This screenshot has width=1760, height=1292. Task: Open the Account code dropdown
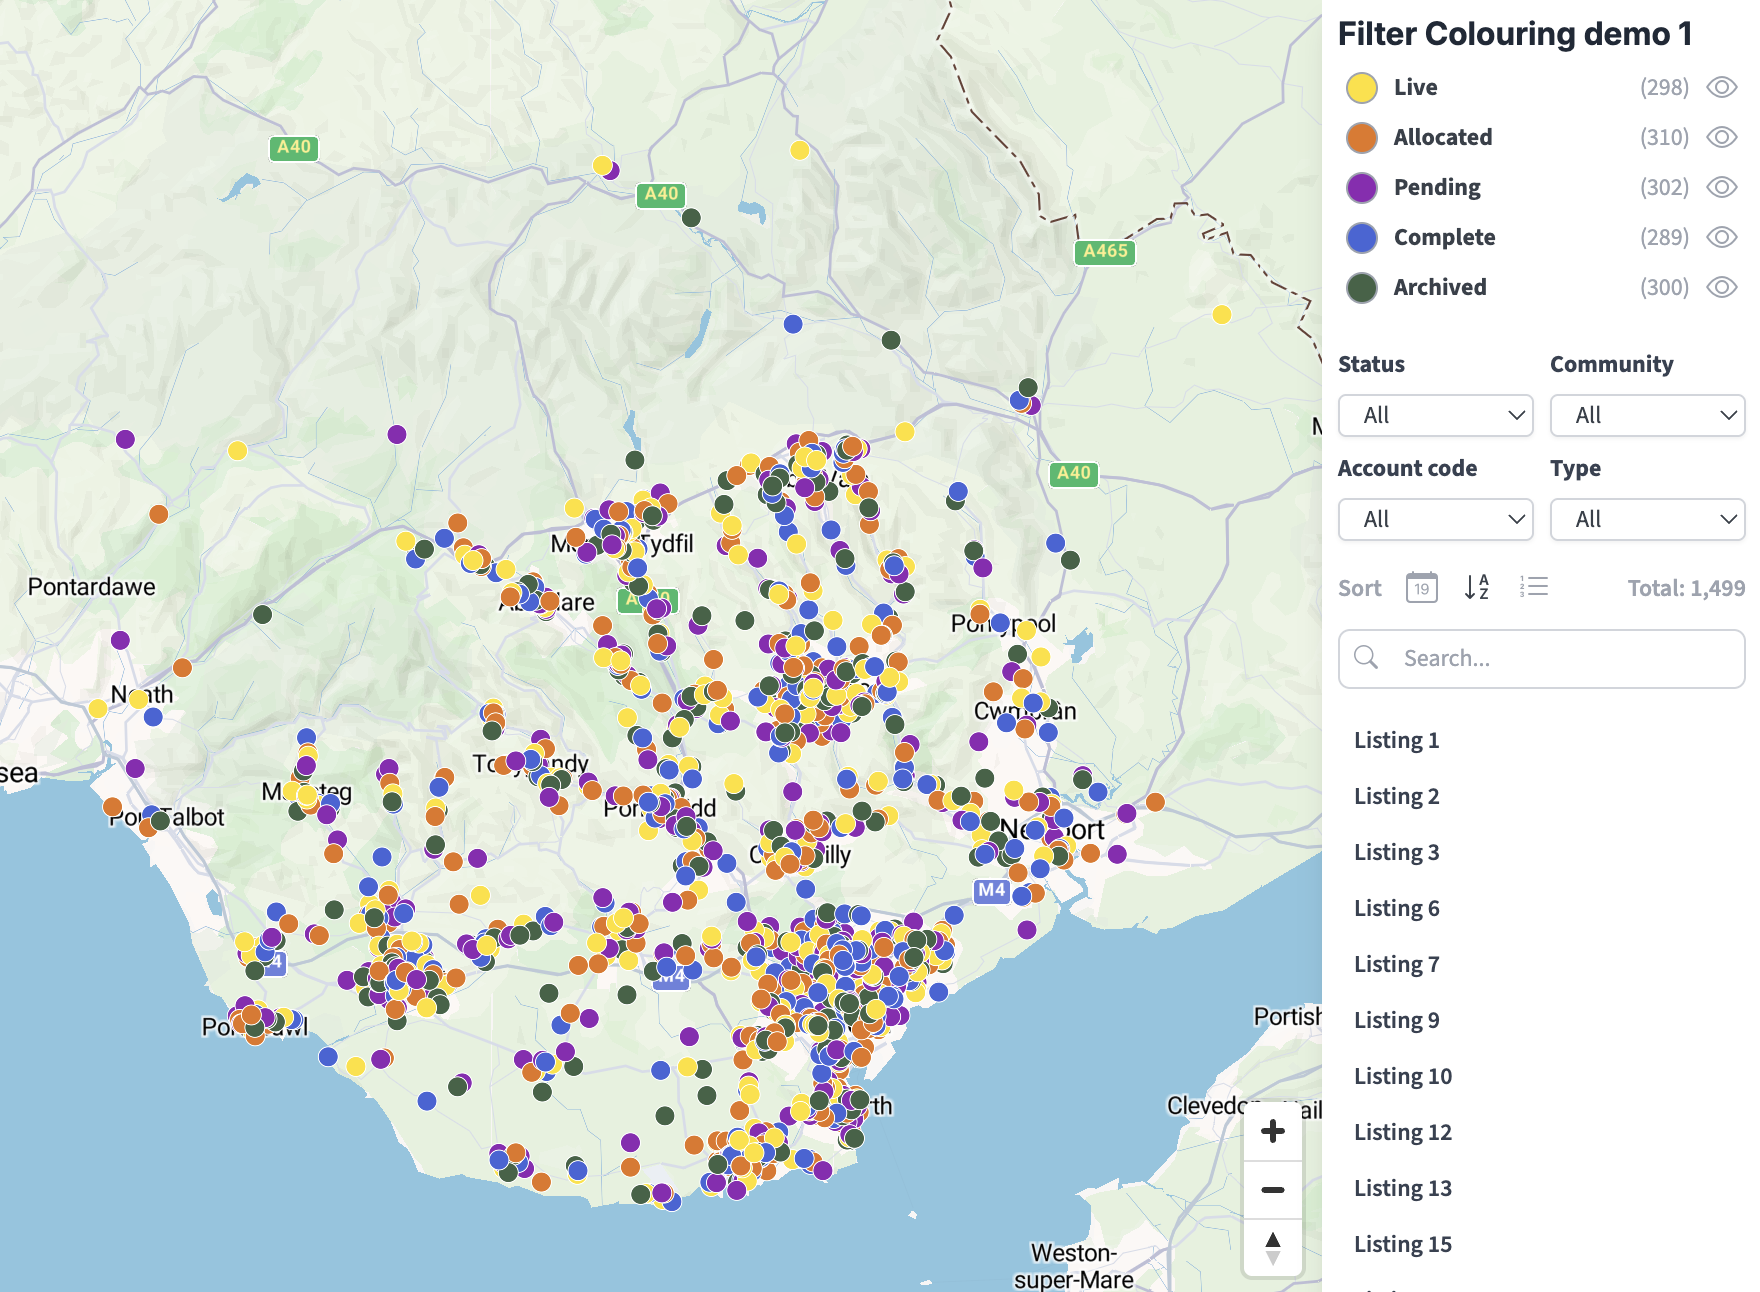click(x=1435, y=520)
